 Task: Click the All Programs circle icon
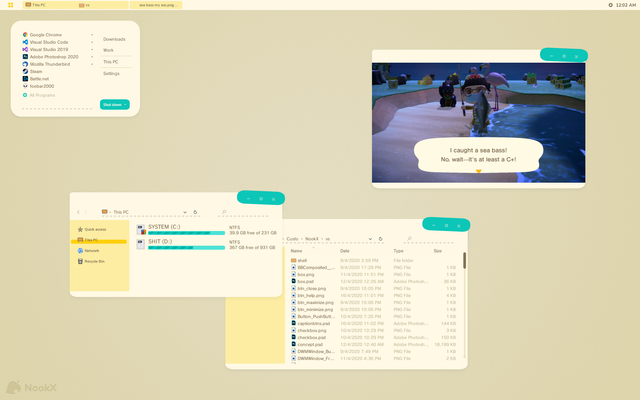pyautogui.click(x=25, y=95)
